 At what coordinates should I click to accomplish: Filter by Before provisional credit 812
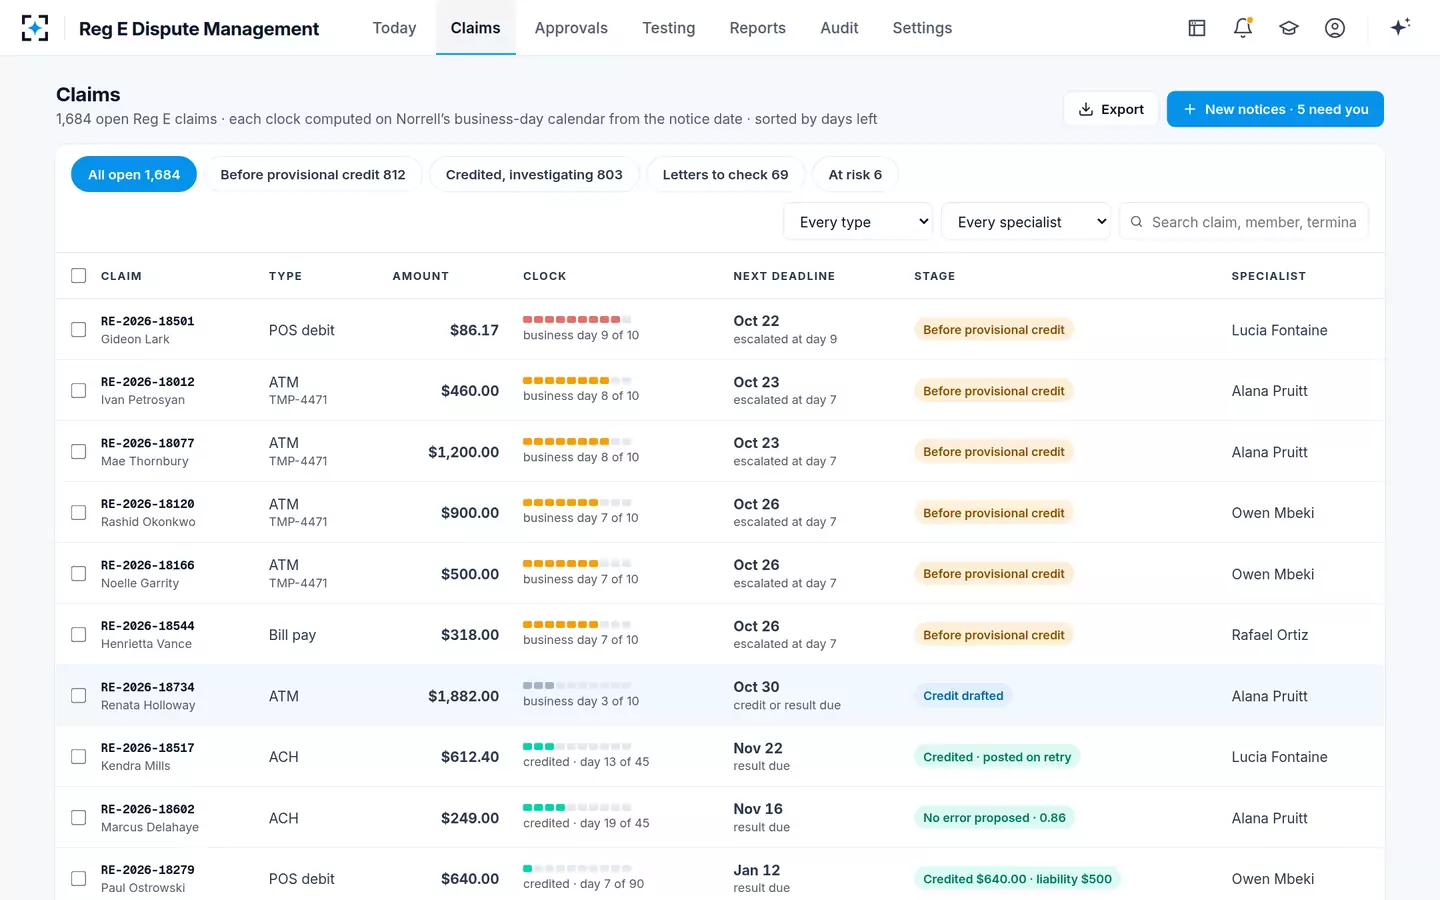313,175
